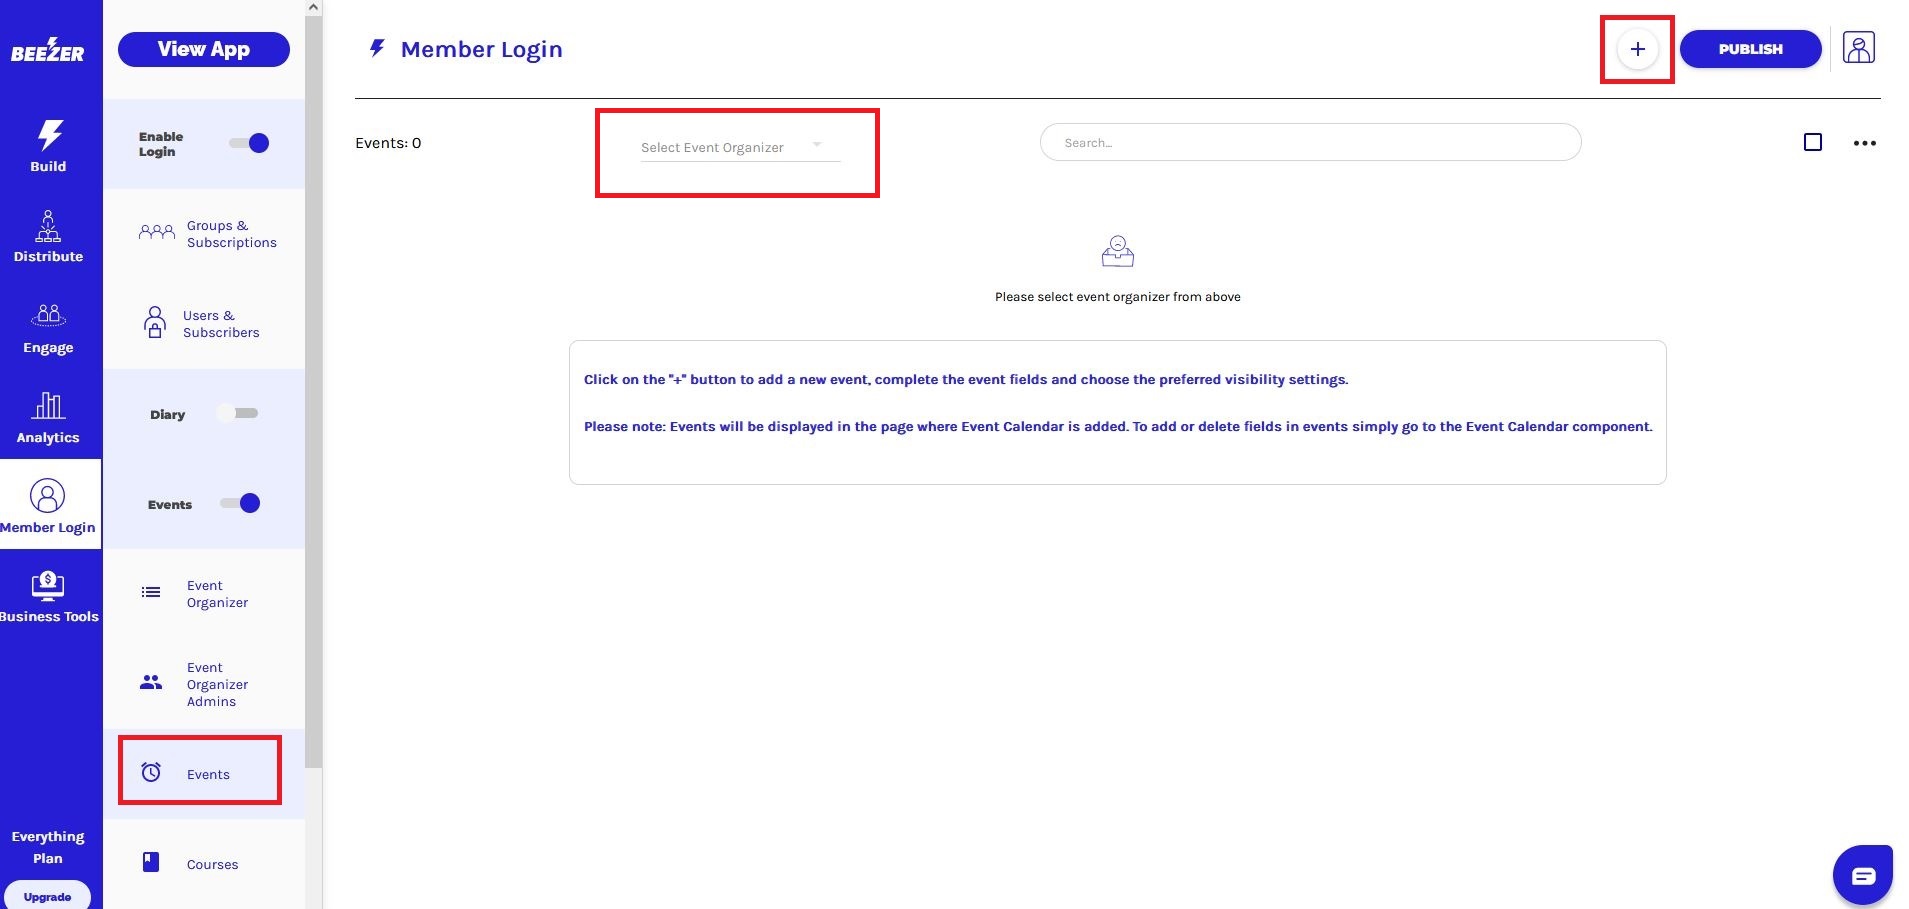Click the lightning bolt icon by Member Login title
The width and height of the screenshot is (1909, 909).
377,48
